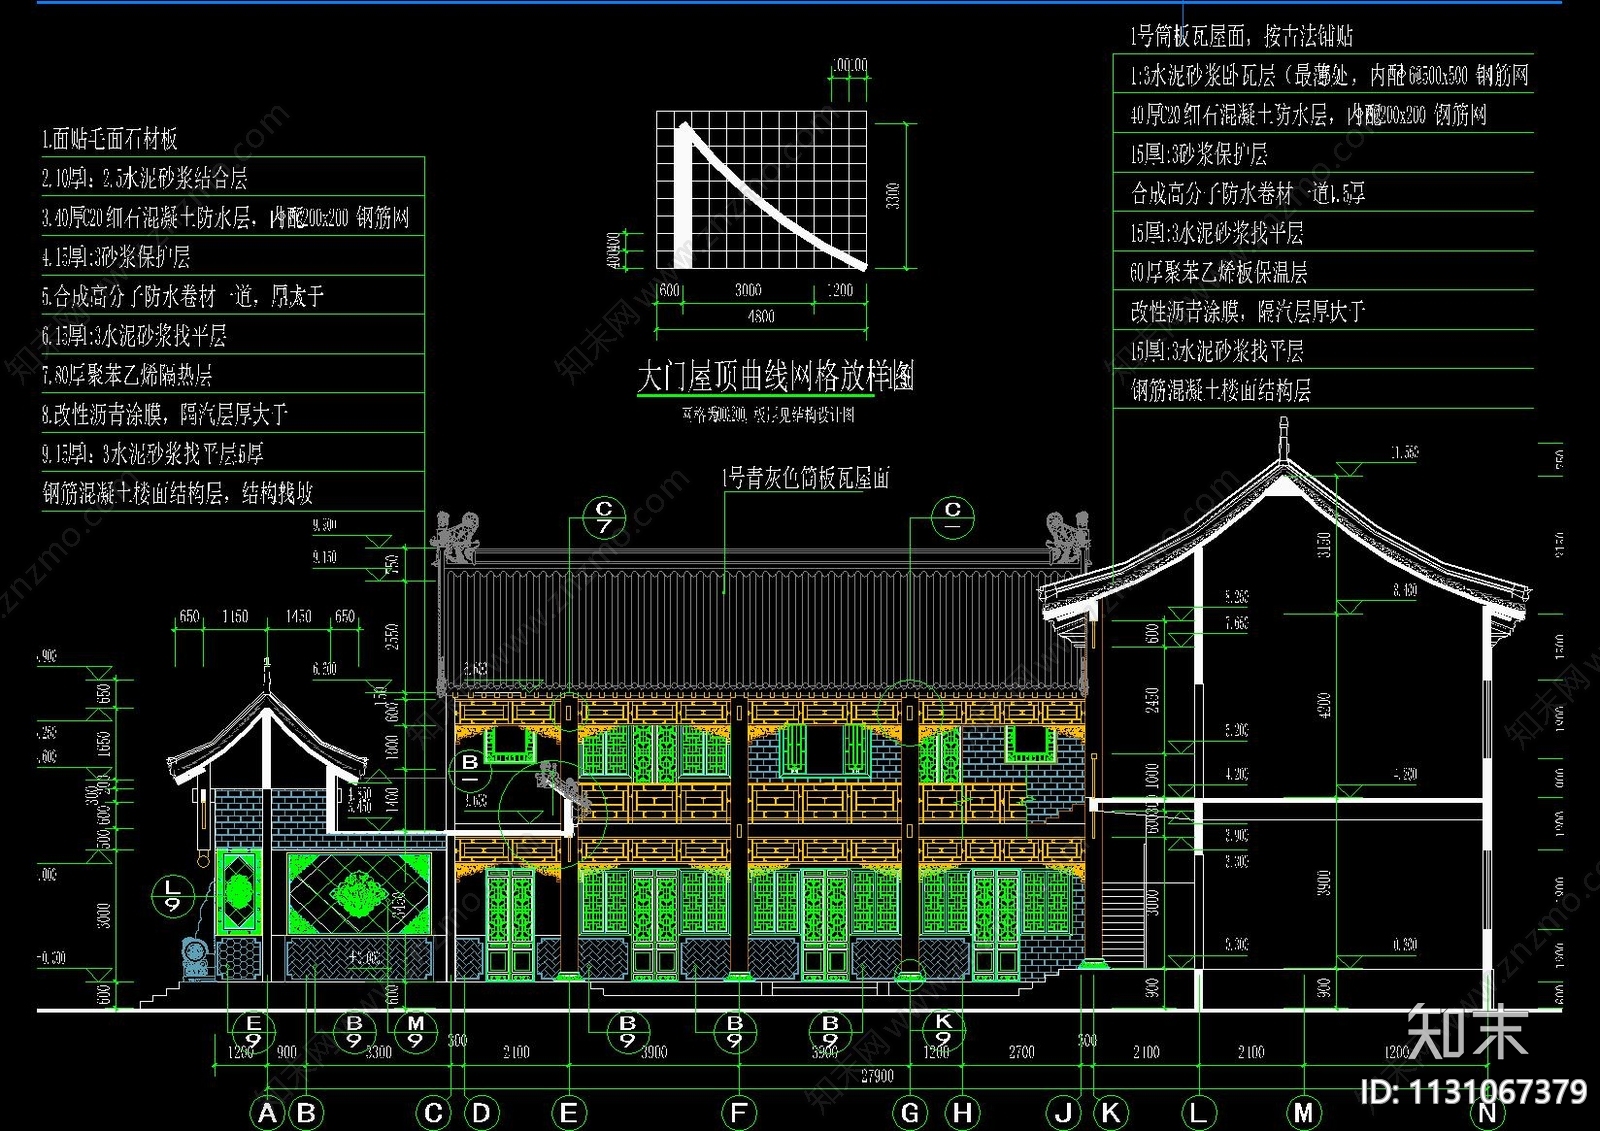The image size is (1600, 1131).
Task: Click note 4.15厚1:3砂浆保护层
Action: (x=115, y=257)
